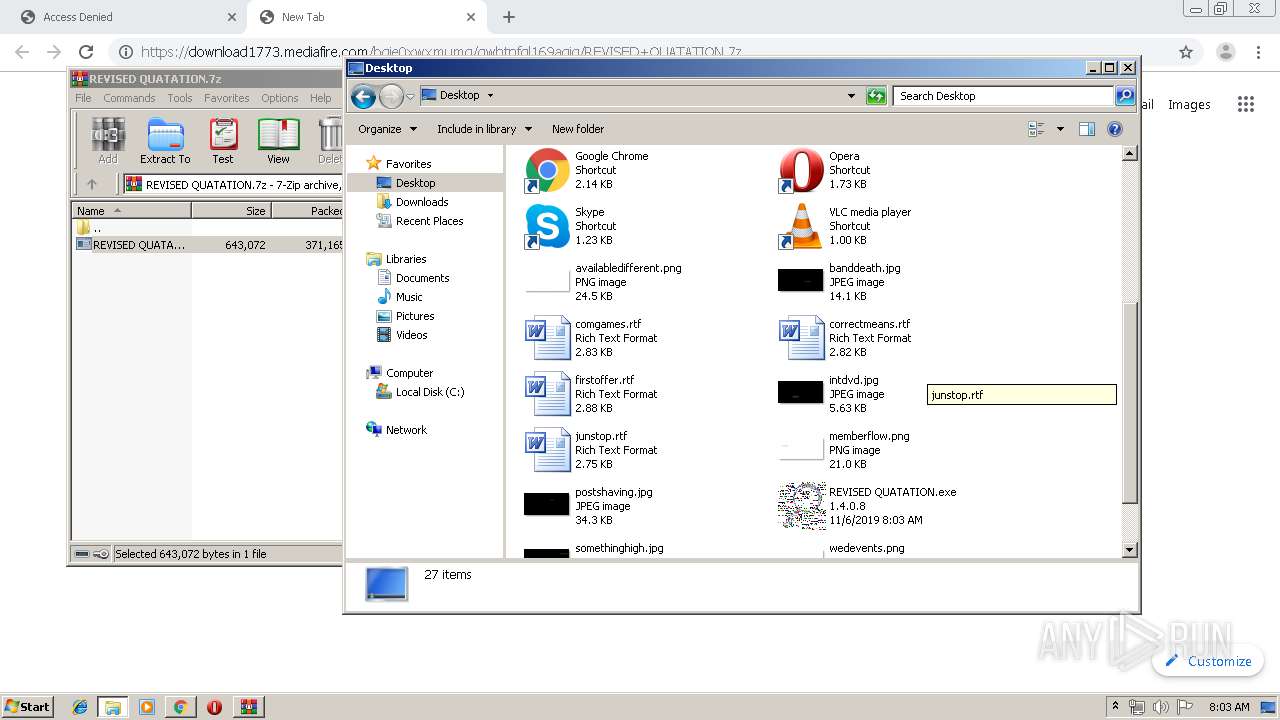The height and width of the screenshot is (720, 1280).
Task: Sort by Name column in WinRAR
Action: coord(131,211)
